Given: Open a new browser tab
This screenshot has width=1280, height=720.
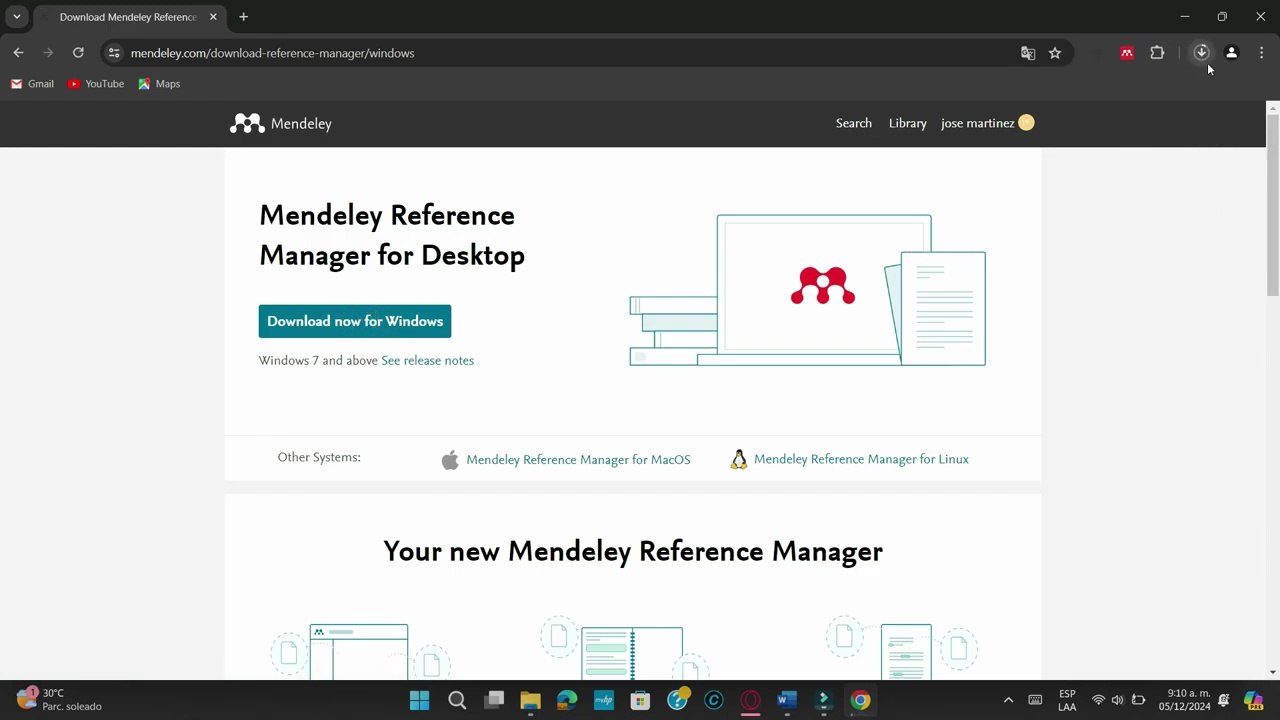Looking at the screenshot, I should 243,17.
